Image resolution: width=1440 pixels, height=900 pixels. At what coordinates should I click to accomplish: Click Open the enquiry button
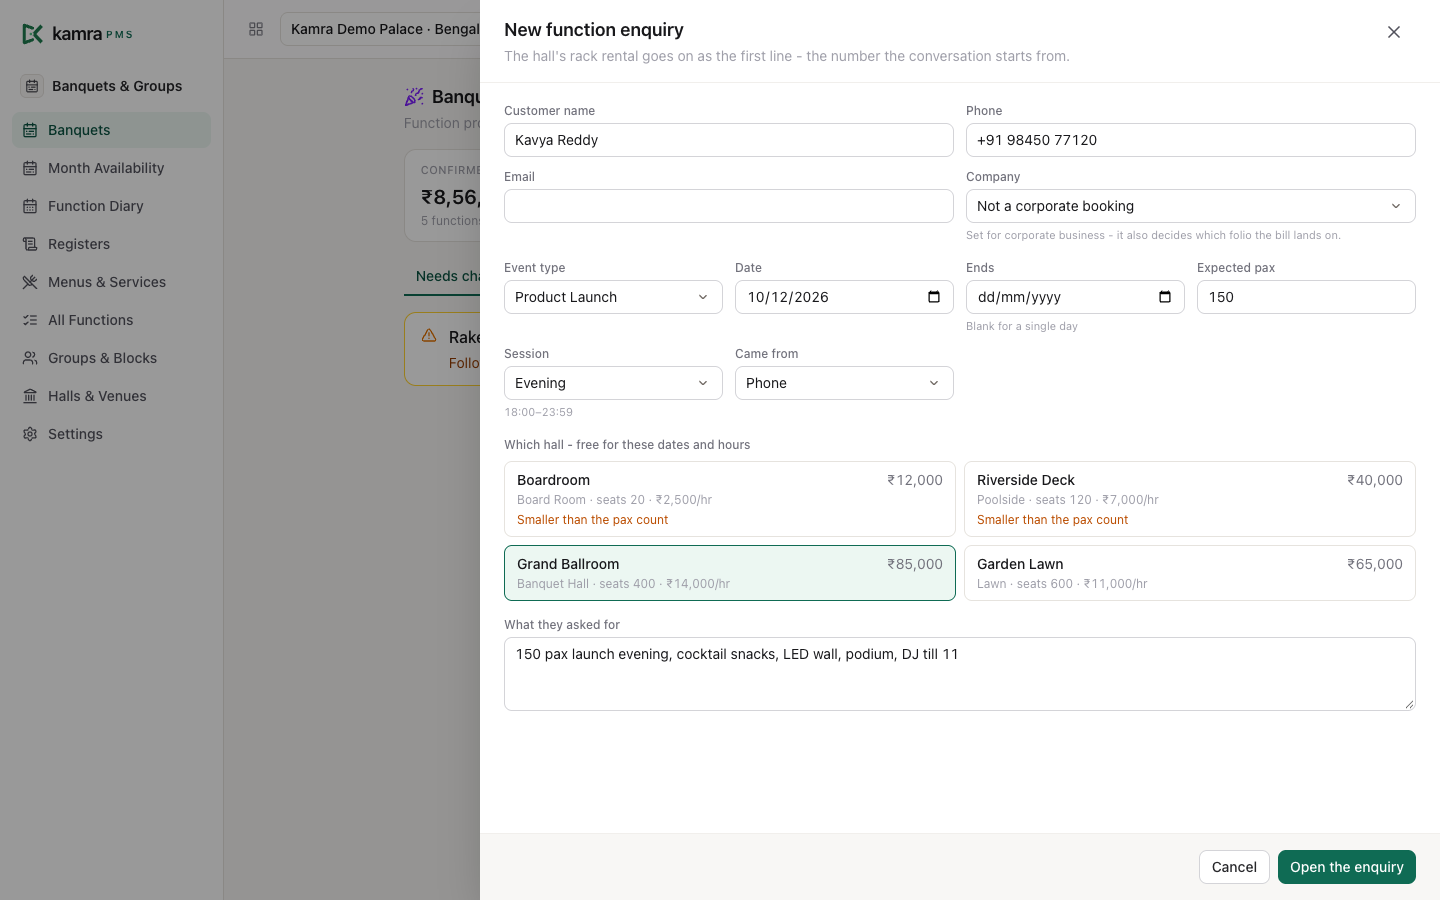pyautogui.click(x=1346, y=867)
